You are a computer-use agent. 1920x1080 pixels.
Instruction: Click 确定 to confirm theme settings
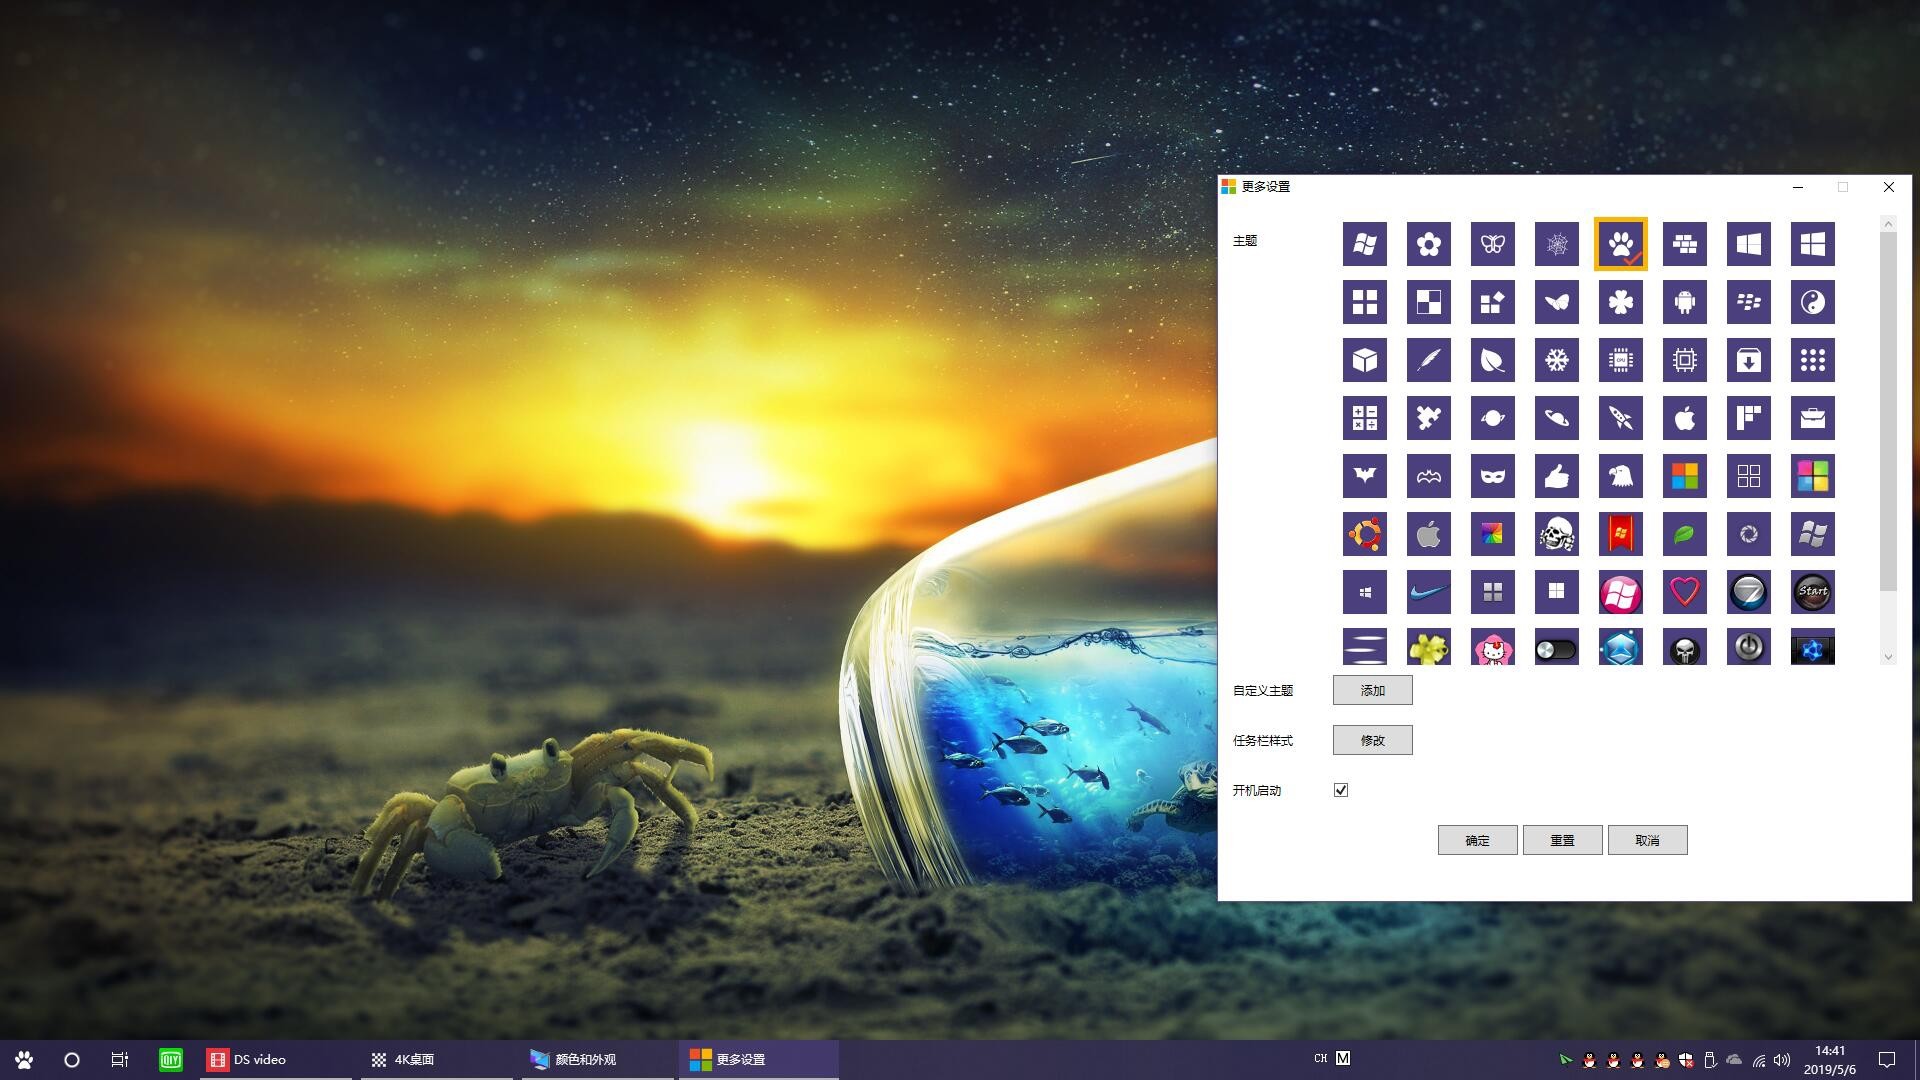(x=1477, y=839)
